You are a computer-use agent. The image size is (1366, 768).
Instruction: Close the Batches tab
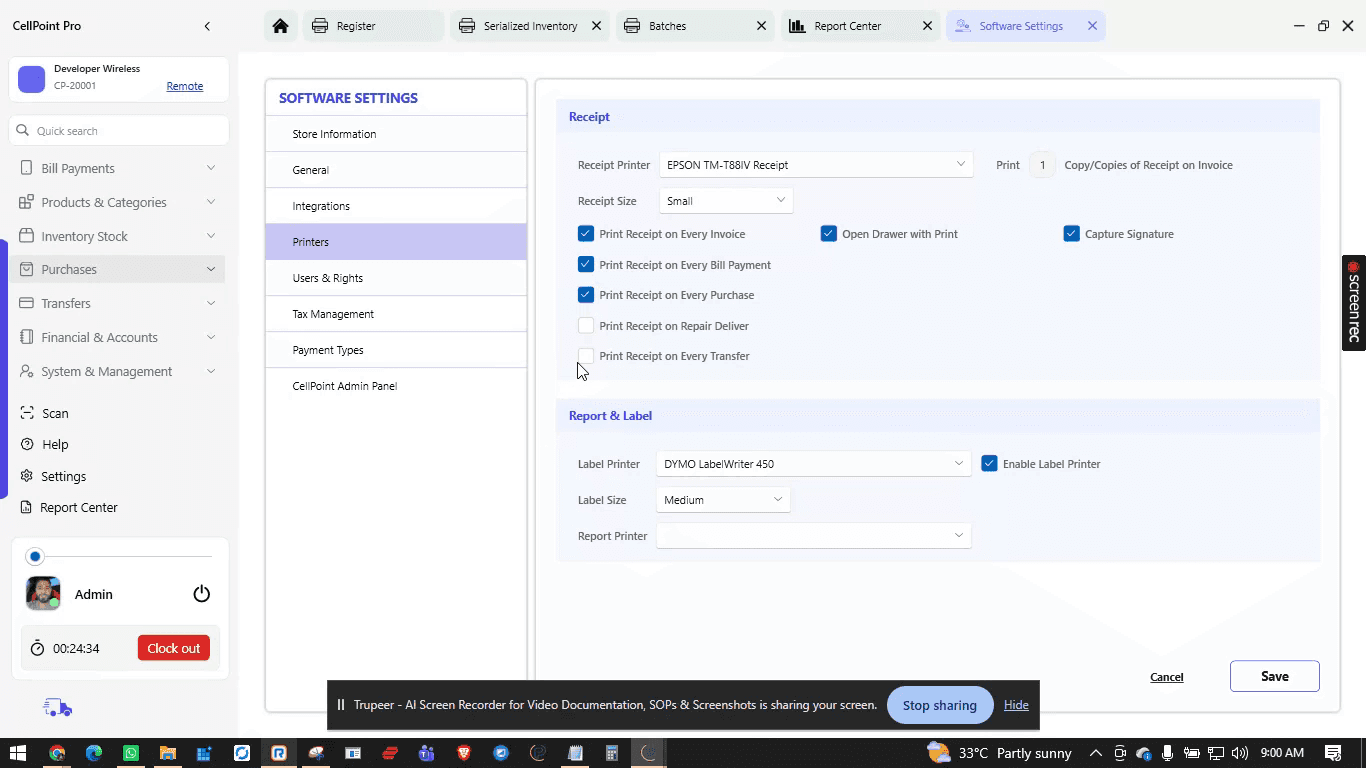[x=761, y=26]
